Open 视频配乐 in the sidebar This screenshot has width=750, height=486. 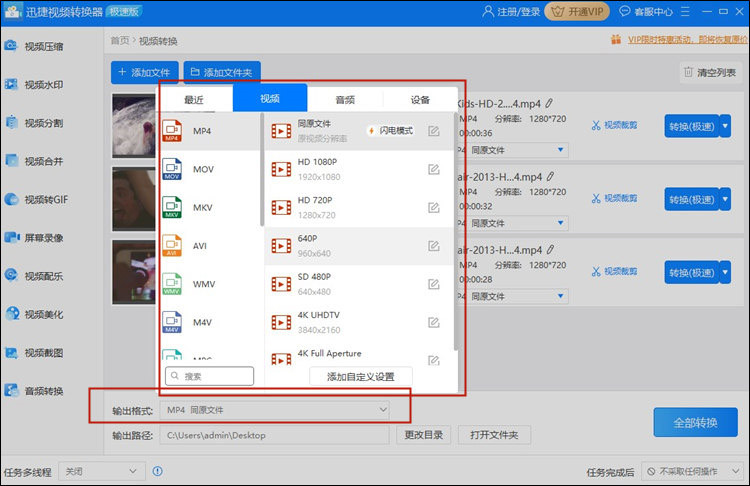click(33, 276)
